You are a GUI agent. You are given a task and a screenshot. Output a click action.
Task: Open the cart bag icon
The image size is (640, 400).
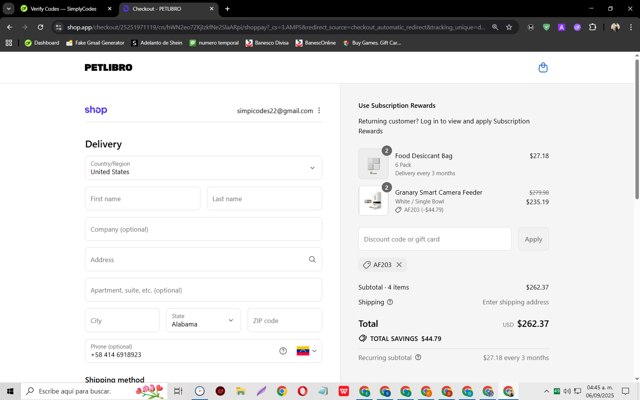tap(543, 67)
